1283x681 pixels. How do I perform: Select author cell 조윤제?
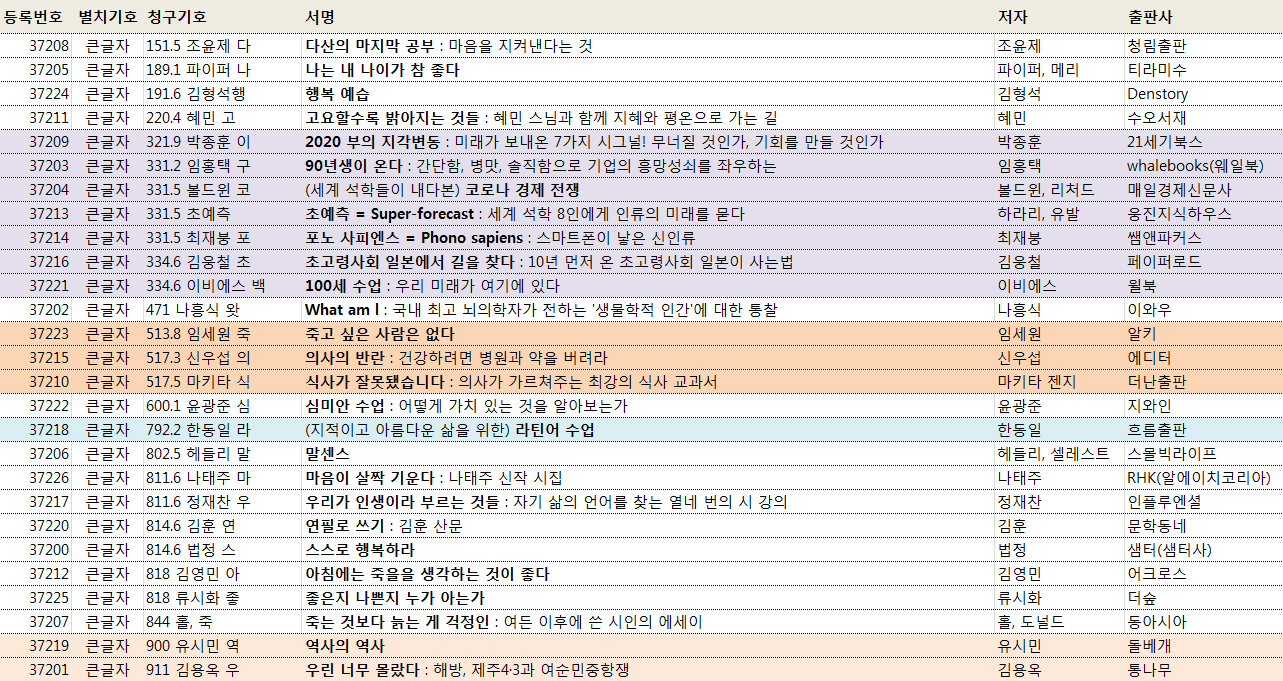click(x=1019, y=46)
